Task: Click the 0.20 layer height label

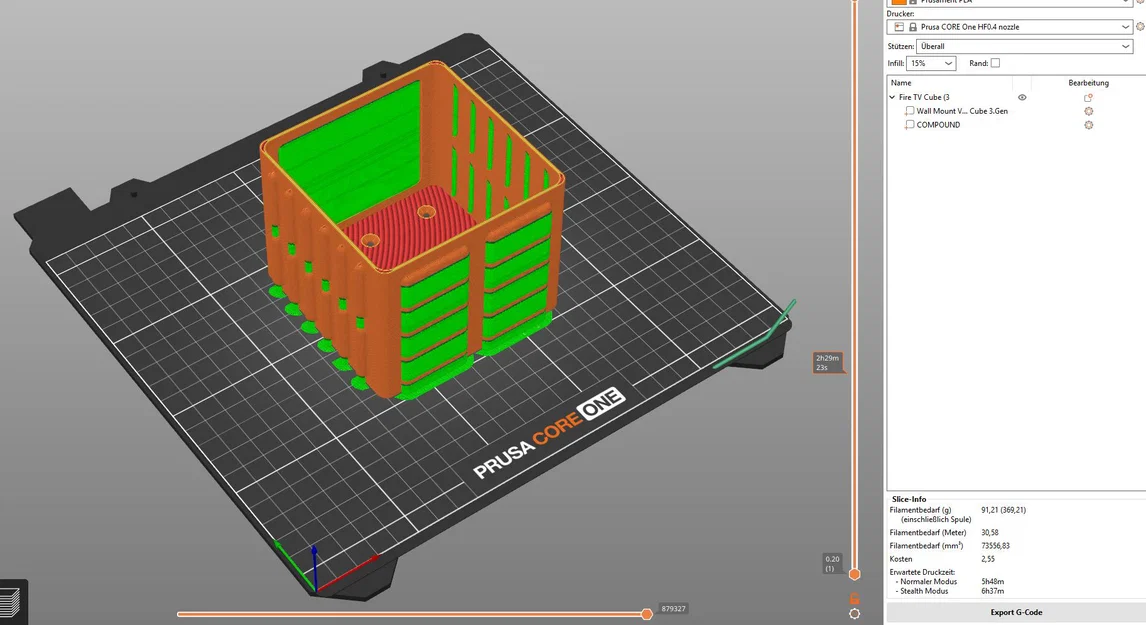Action: tap(832, 564)
